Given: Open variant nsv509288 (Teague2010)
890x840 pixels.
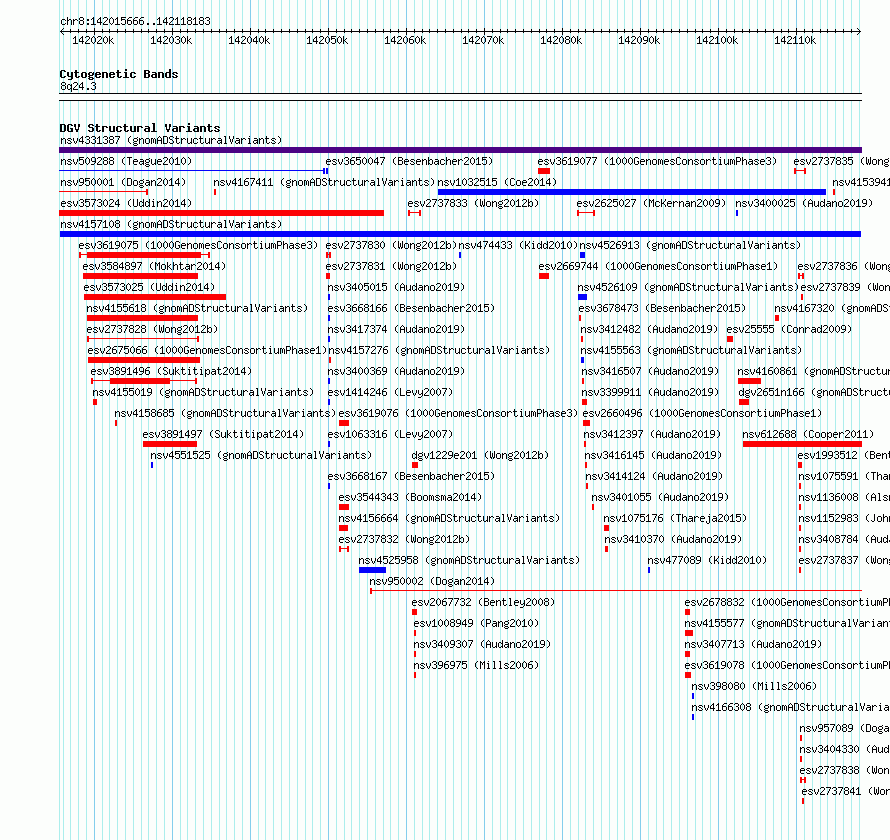Looking at the screenshot, I should click(126, 161).
